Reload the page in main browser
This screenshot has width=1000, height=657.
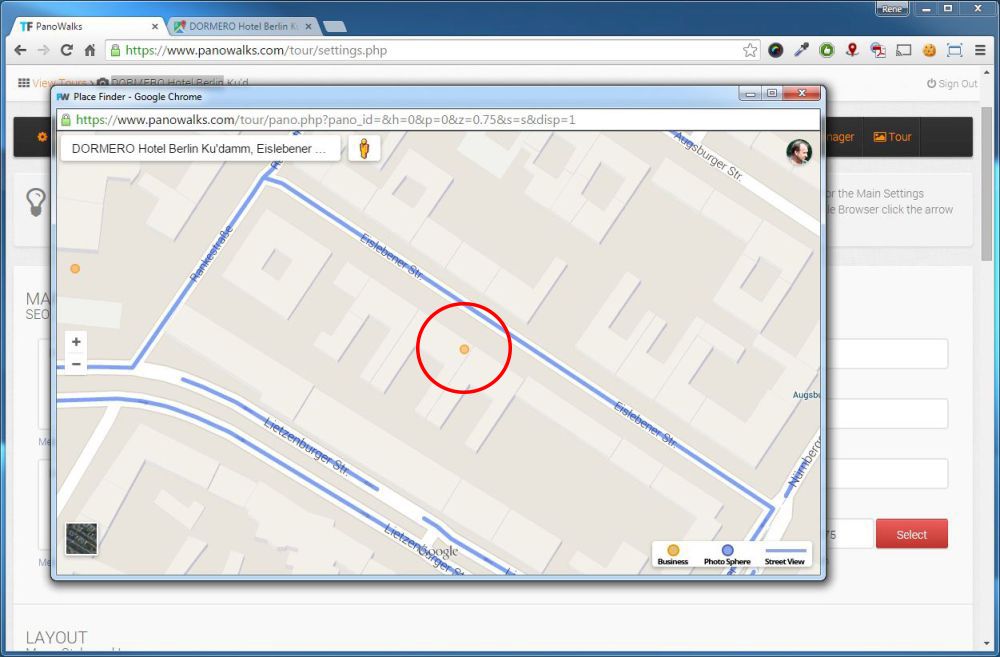(x=67, y=50)
